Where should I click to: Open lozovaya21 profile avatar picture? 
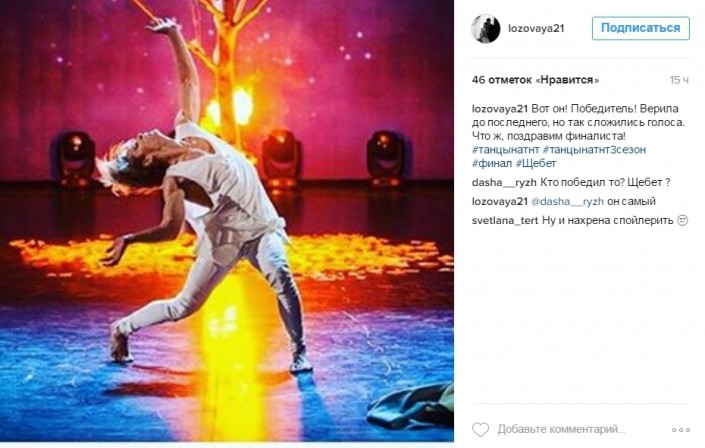486,28
